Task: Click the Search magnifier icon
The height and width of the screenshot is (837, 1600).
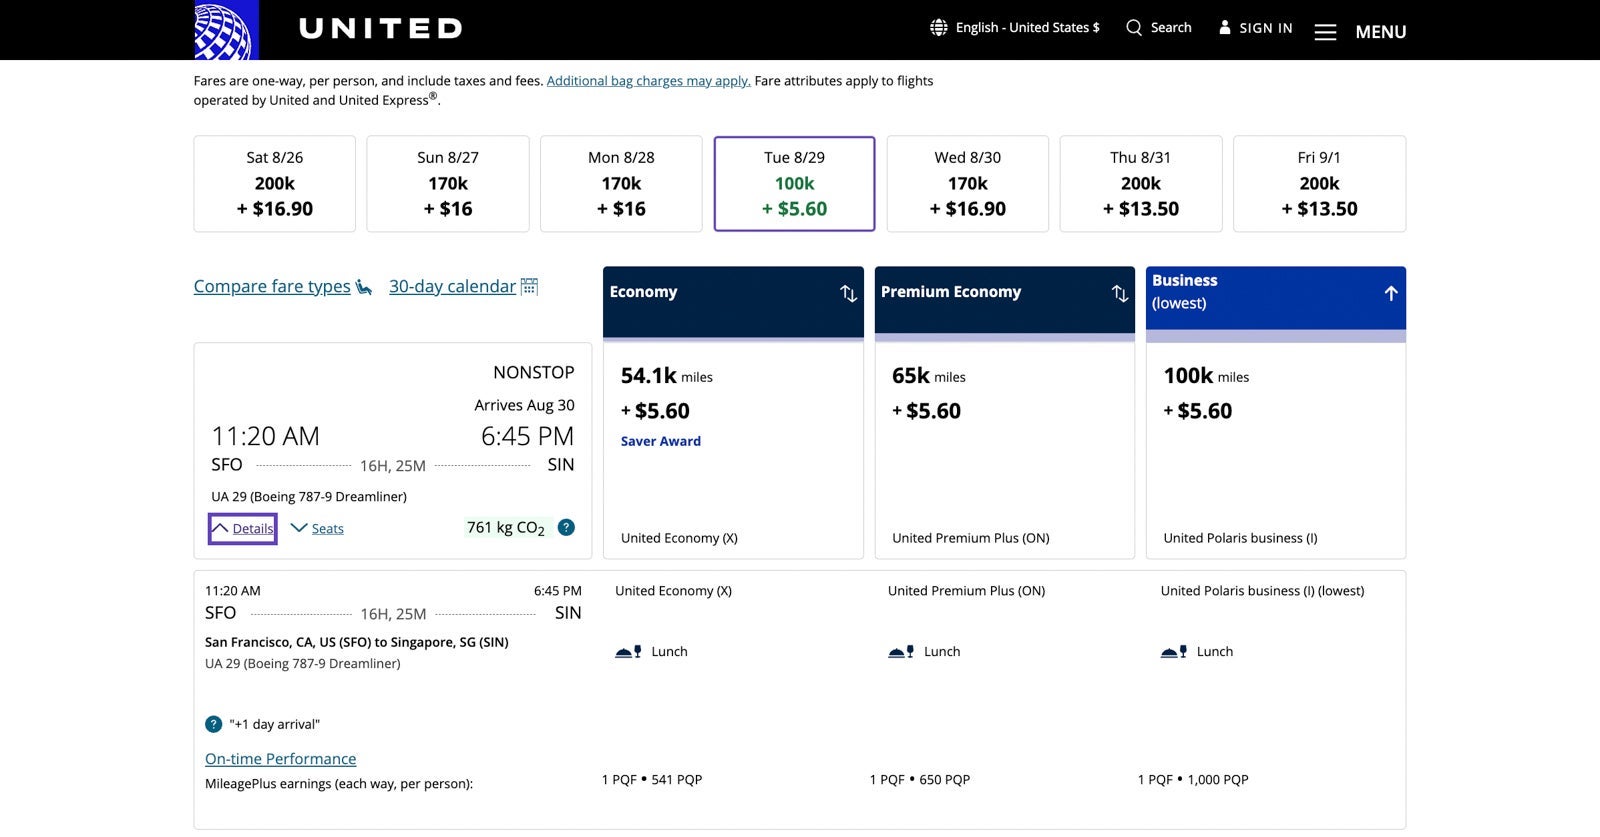Action: [x=1134, y=28]
